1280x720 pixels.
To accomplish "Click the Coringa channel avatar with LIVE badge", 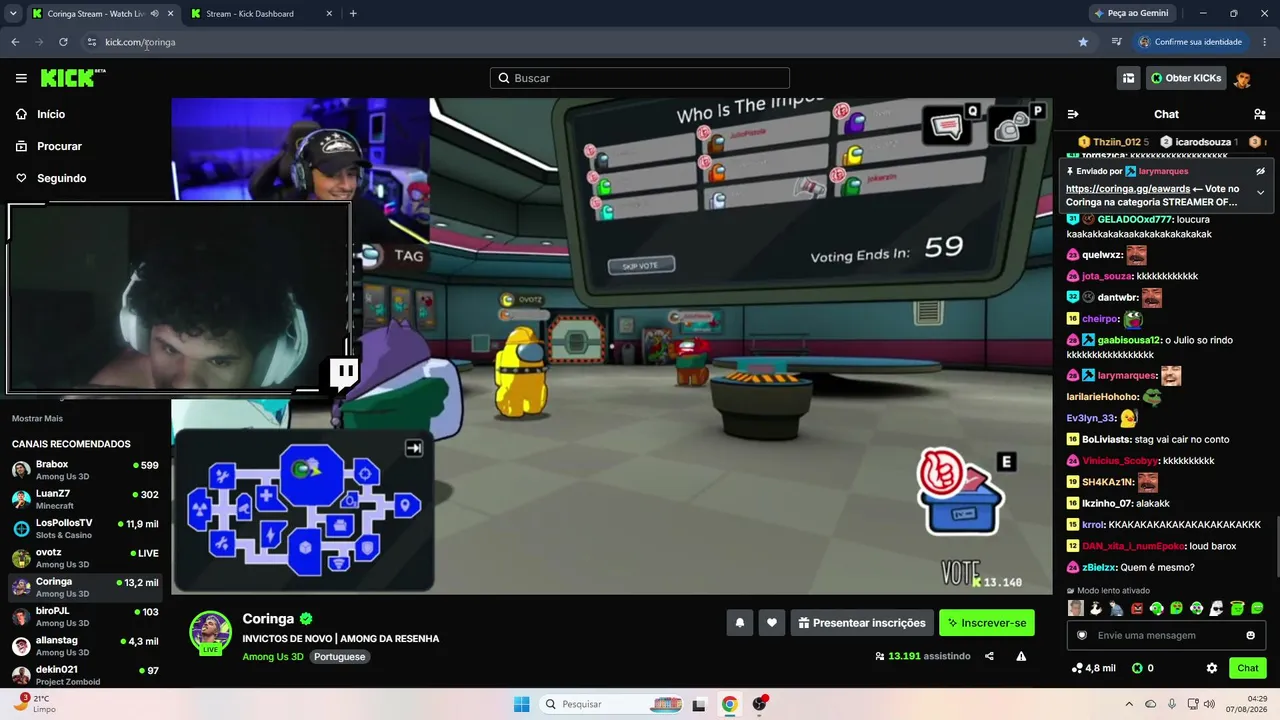I will point(211,633).
